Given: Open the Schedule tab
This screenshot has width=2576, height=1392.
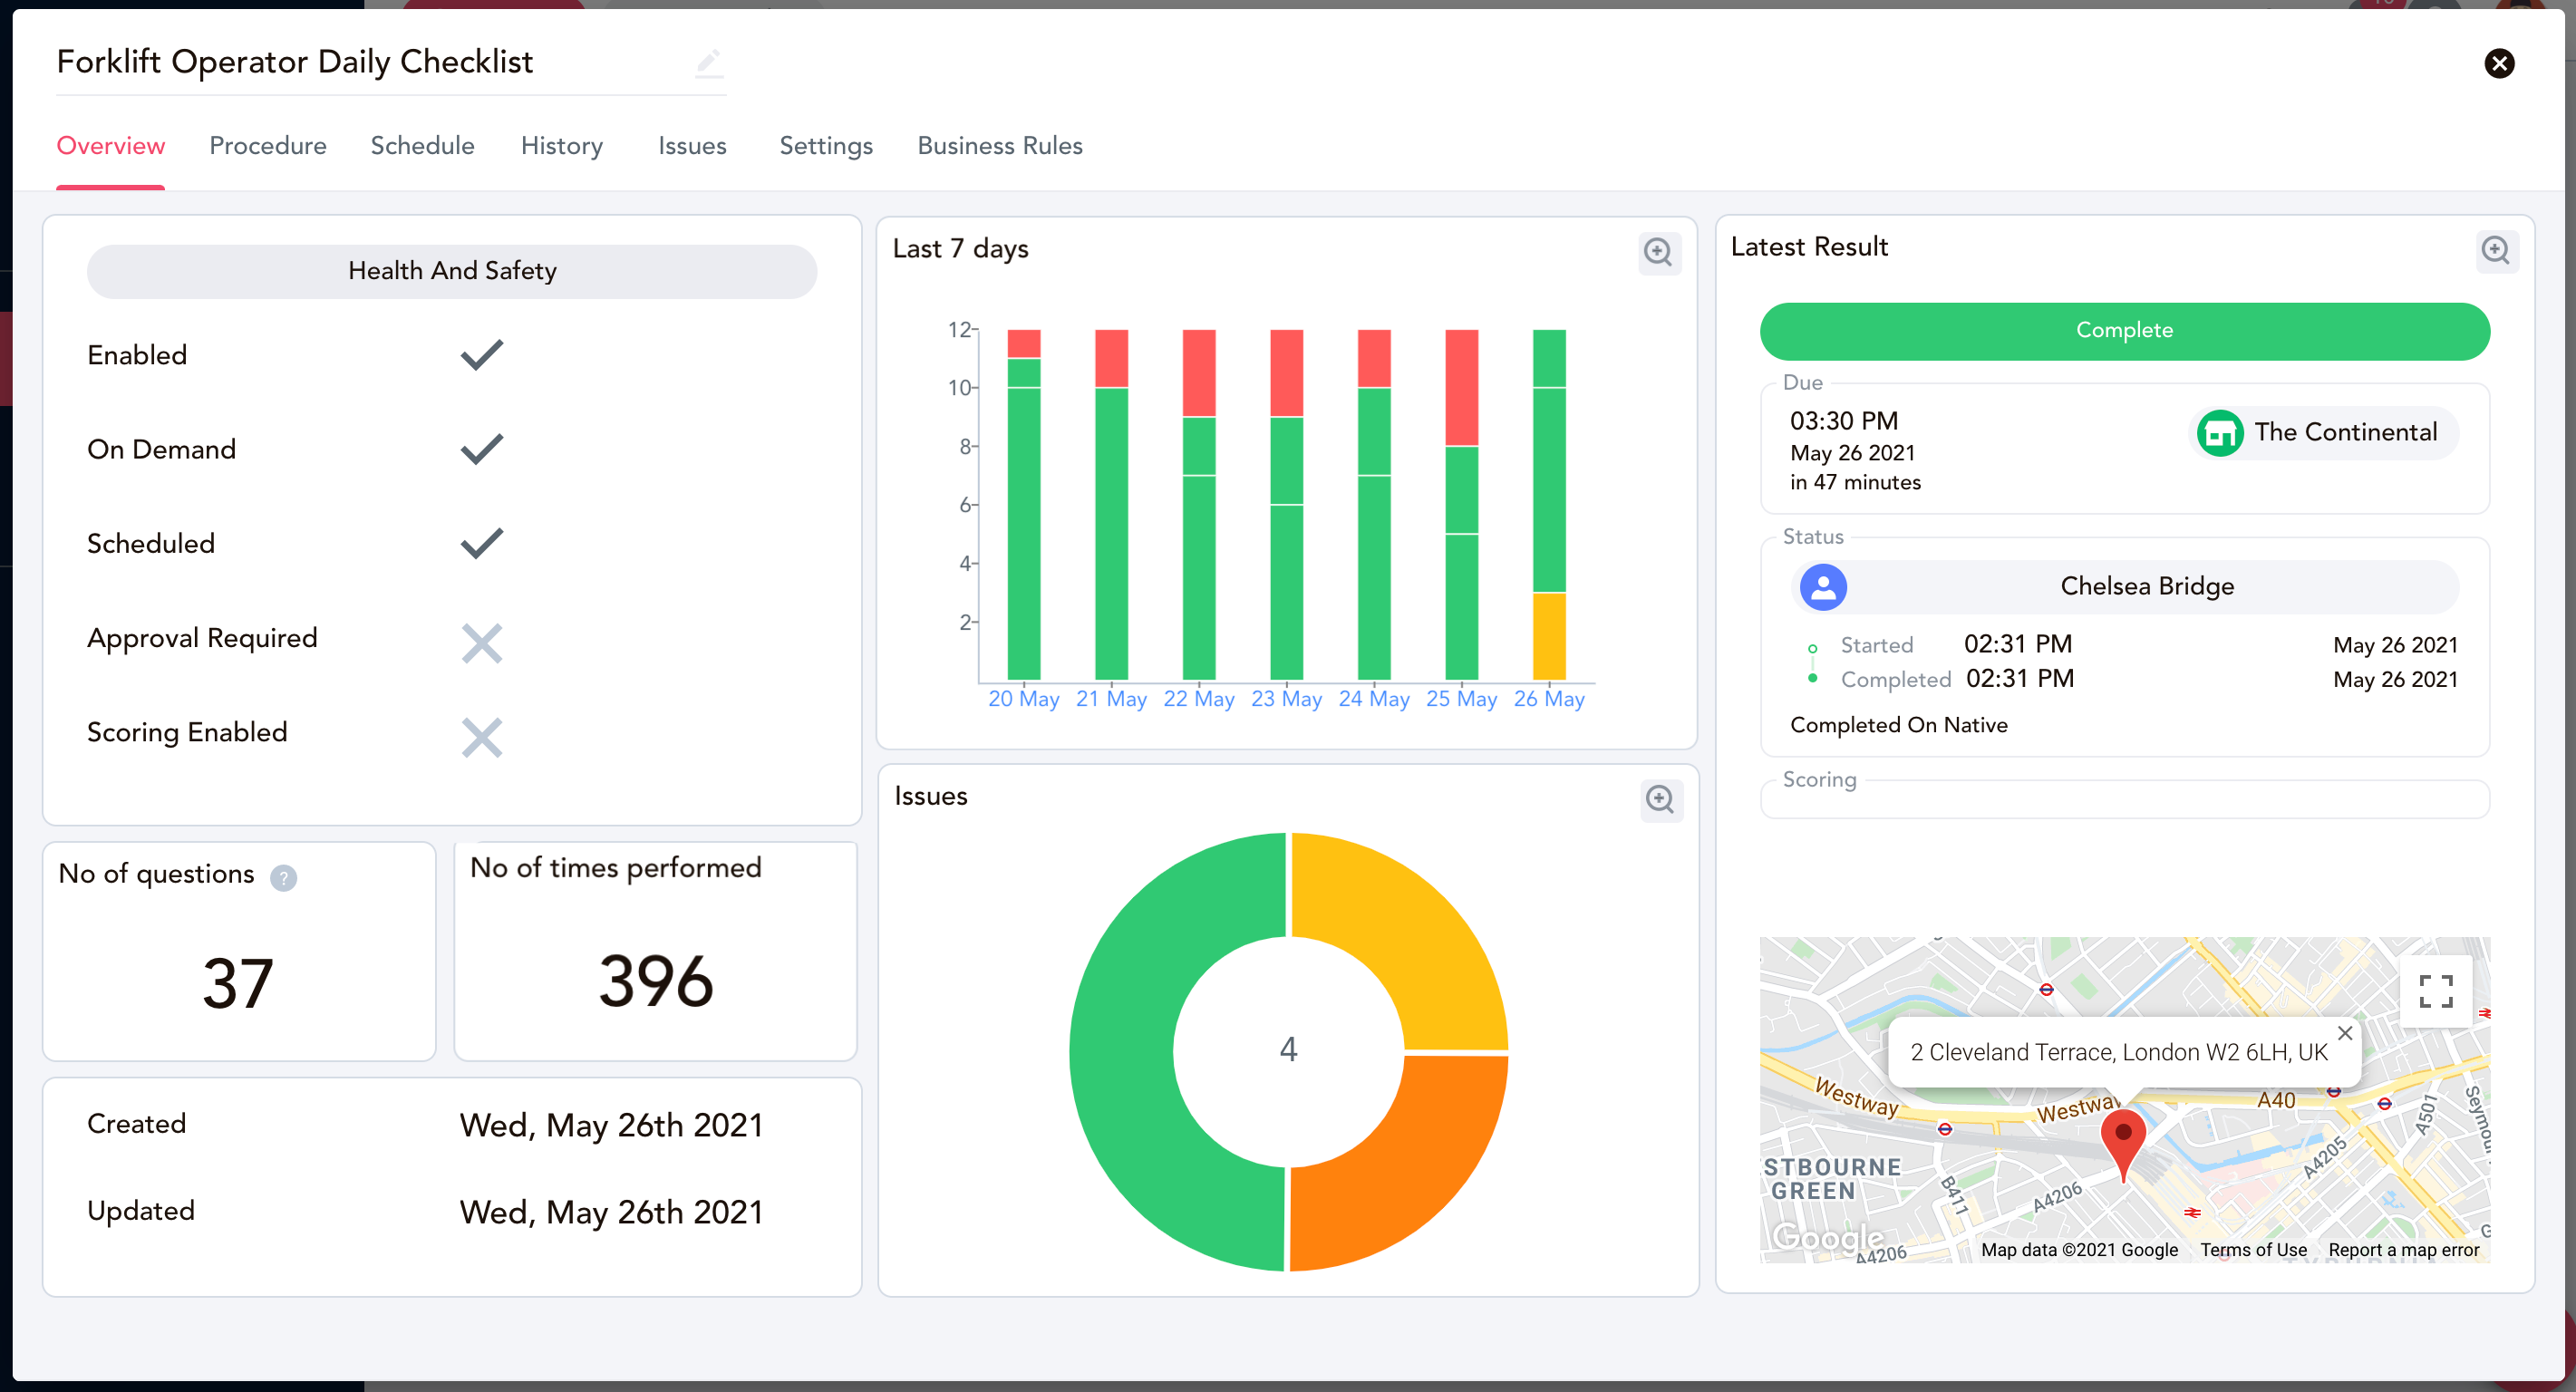Looking at the screenshot, I should pyautogui.click(x=422, y=146).
